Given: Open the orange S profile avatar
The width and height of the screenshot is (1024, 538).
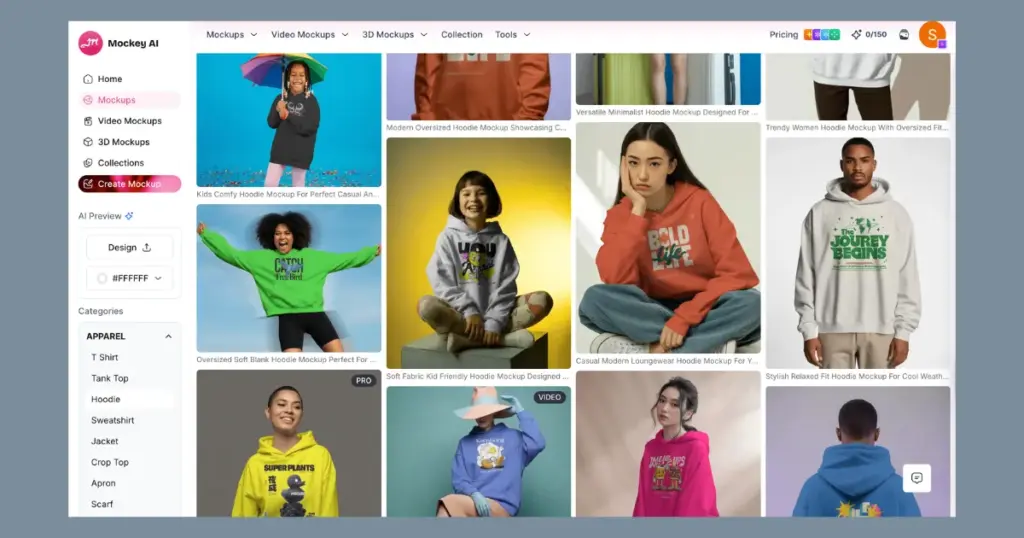Looking at the screenshot, I should click(x=932, y=35).
